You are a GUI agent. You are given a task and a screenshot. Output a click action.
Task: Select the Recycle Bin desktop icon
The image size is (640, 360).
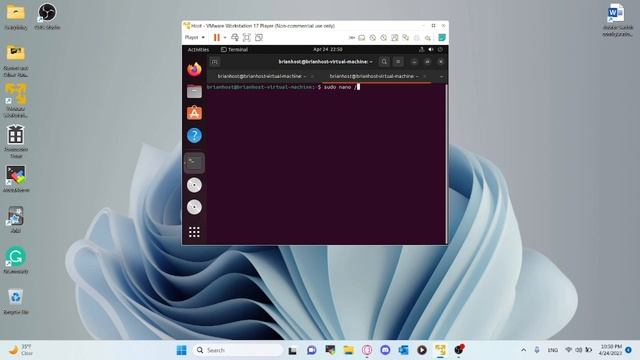16,302
